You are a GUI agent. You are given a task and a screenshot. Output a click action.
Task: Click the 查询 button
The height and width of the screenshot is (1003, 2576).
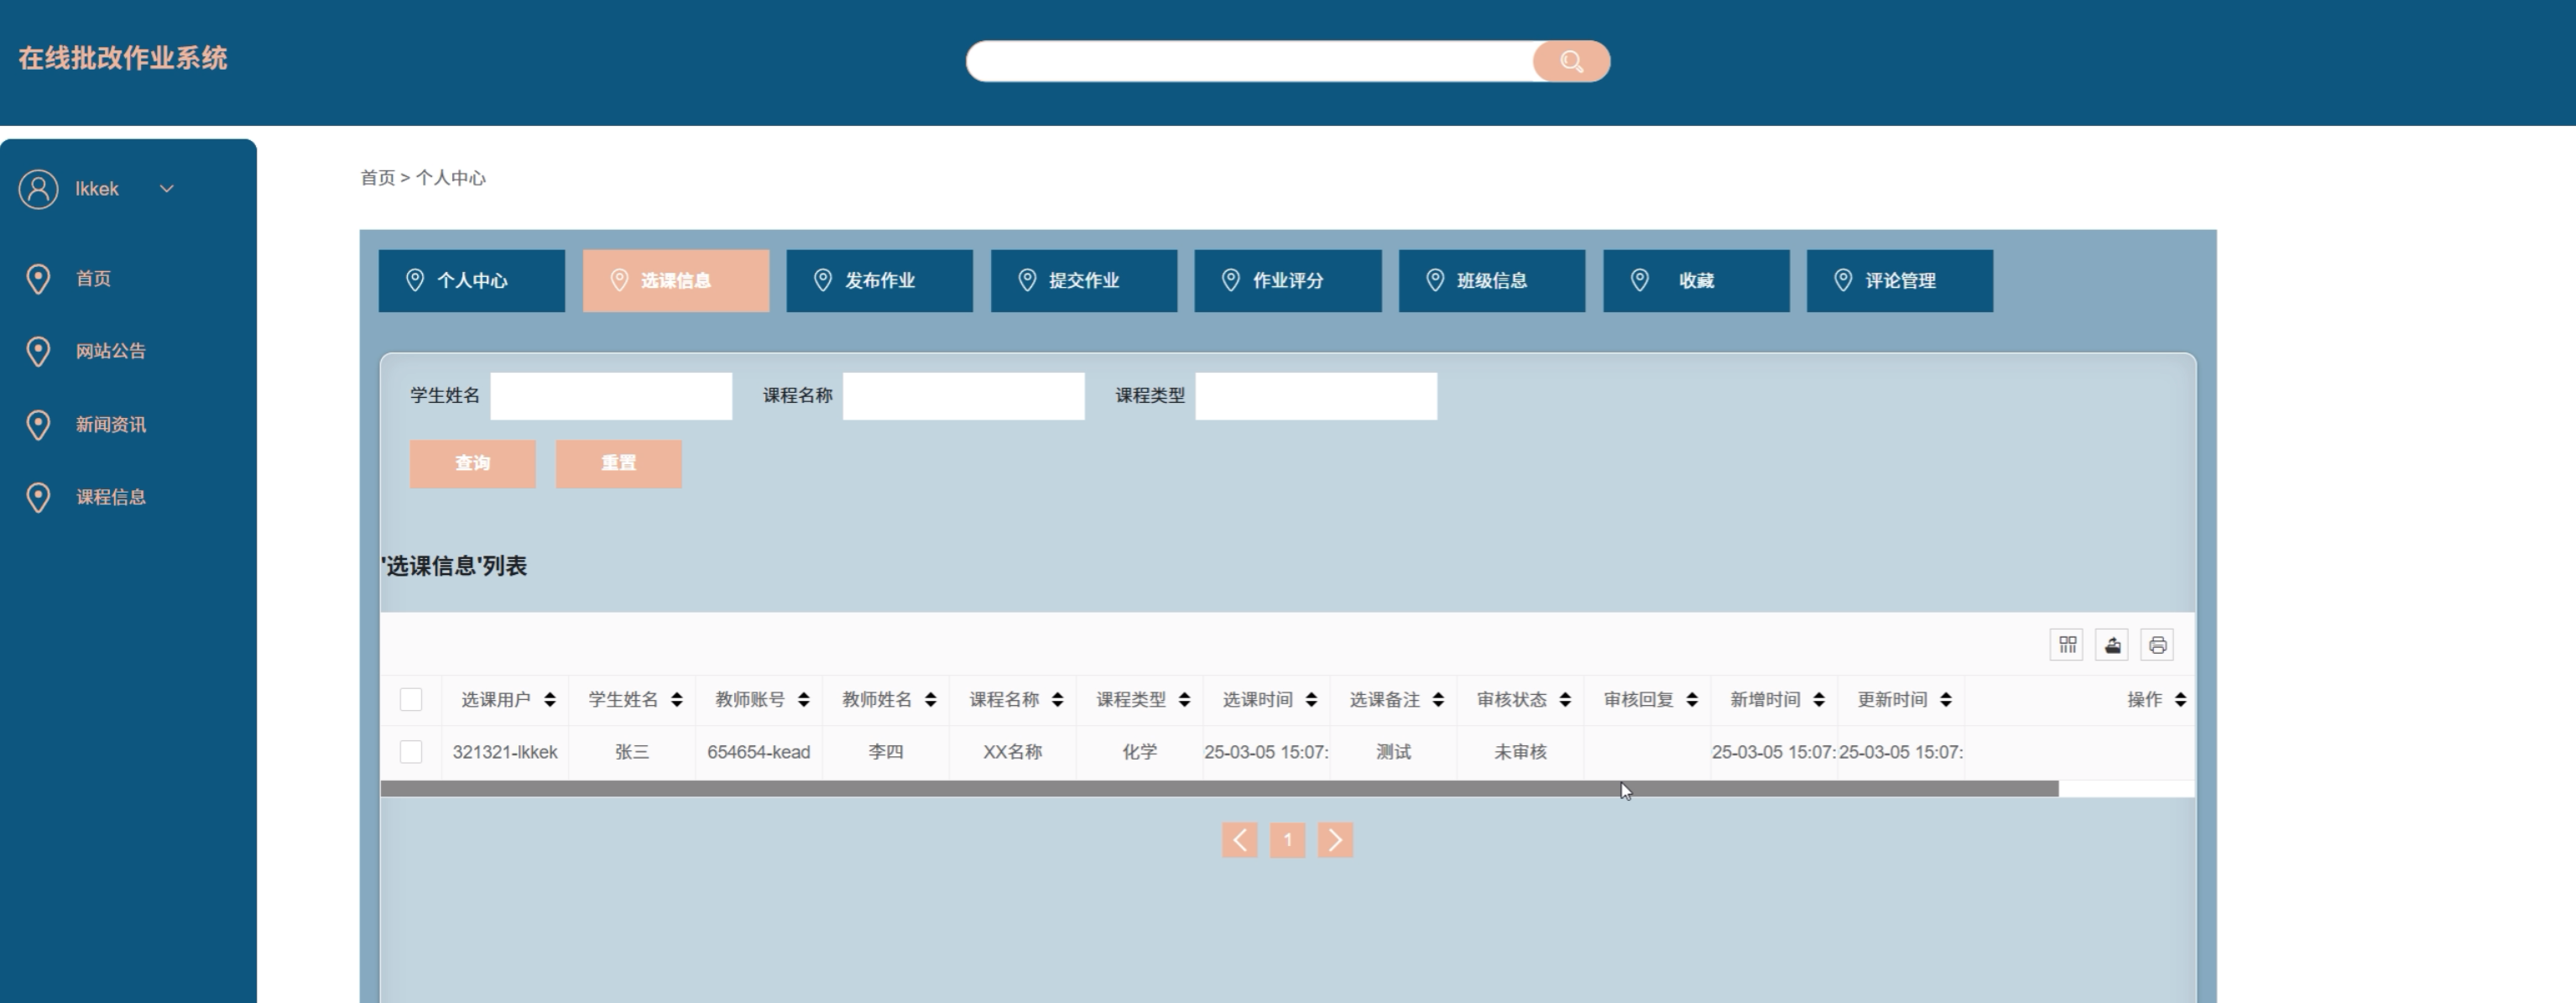tap(472, 464)
